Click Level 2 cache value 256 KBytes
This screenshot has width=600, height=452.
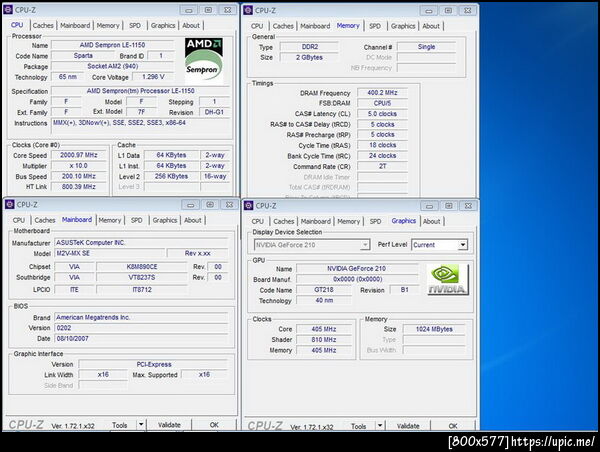point(171,176)
